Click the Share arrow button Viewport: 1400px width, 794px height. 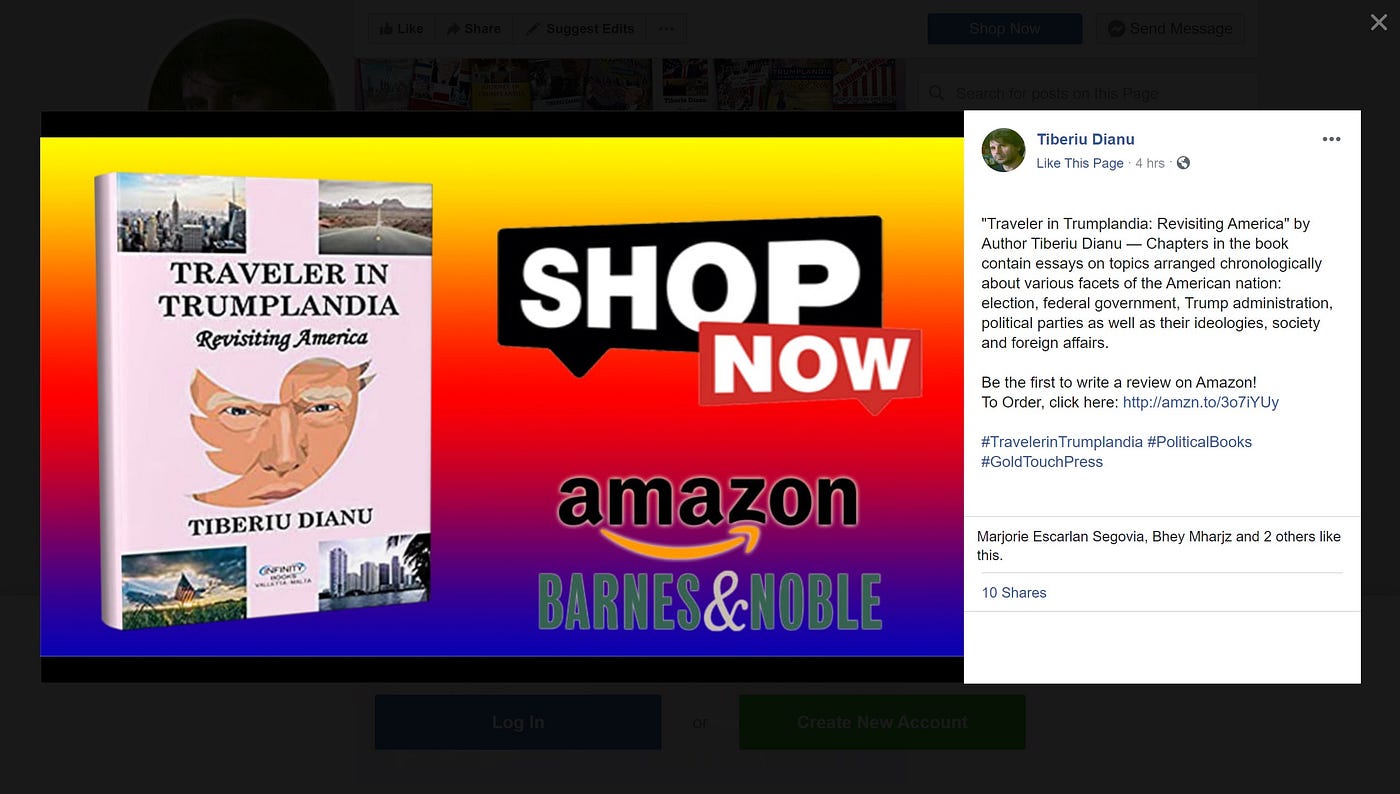pyautogui.click(x=473, y=29)
